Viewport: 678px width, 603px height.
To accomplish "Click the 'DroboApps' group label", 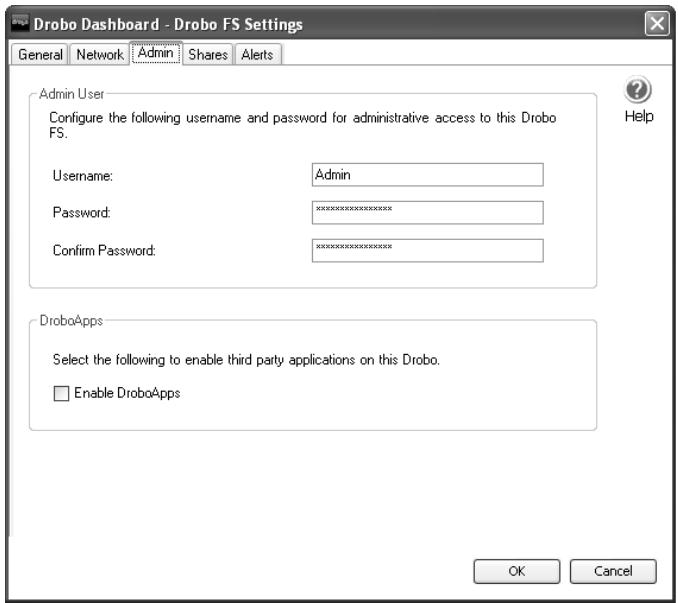I will (x=71, y=321).
